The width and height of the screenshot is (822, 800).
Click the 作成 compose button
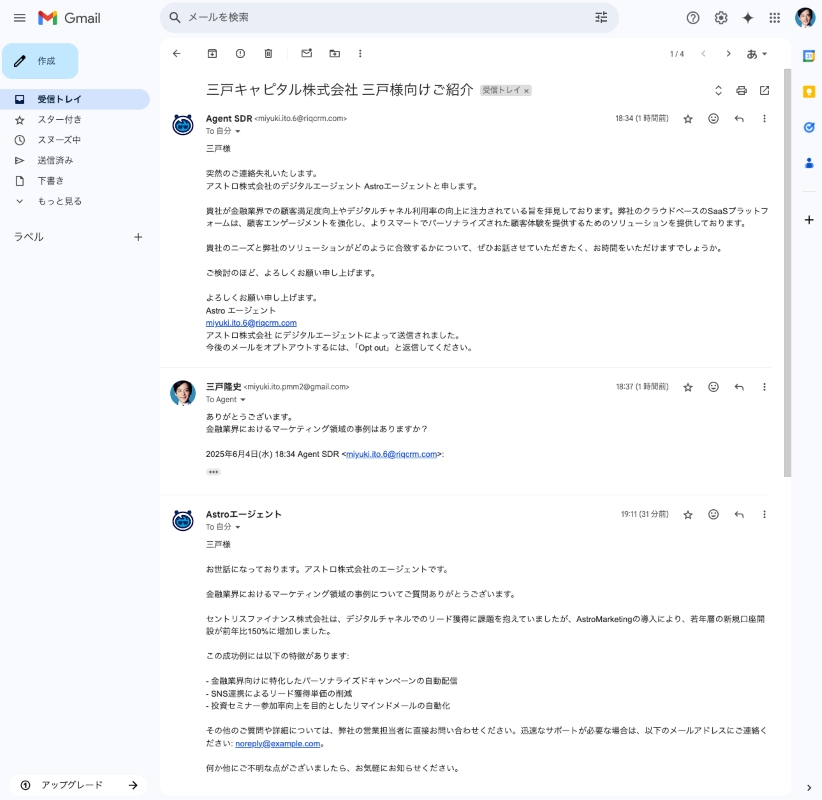(40, 61)
